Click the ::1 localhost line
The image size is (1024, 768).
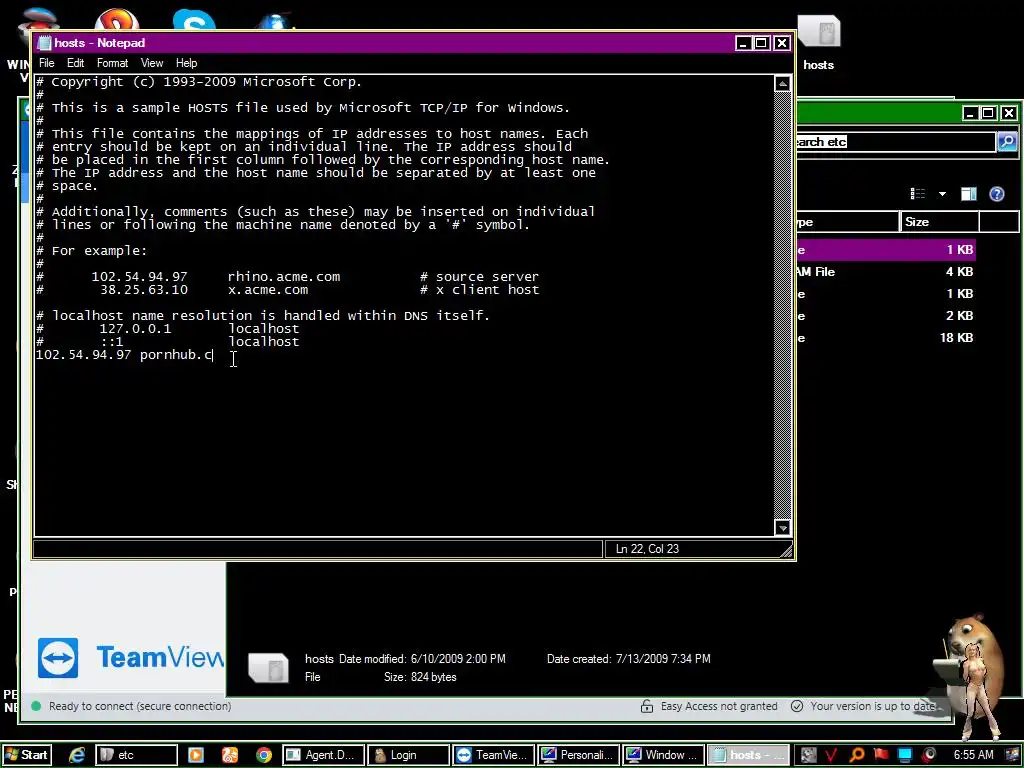point(168,342)
